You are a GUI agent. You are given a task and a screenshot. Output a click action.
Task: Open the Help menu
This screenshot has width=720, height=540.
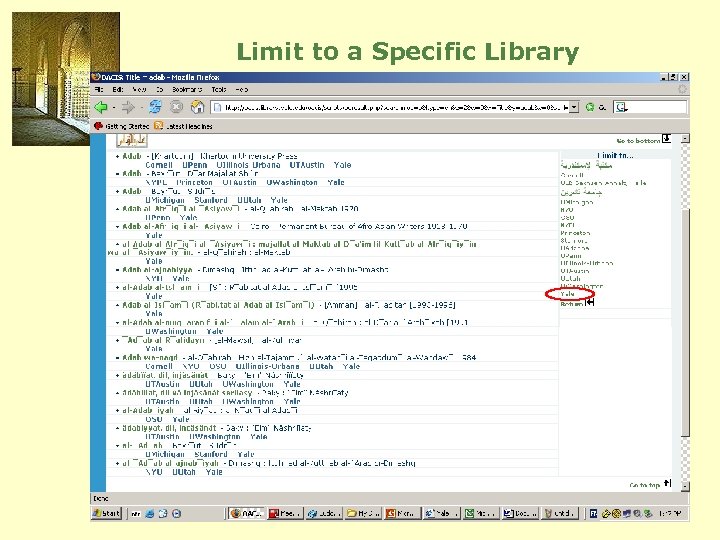click(242, 90)
